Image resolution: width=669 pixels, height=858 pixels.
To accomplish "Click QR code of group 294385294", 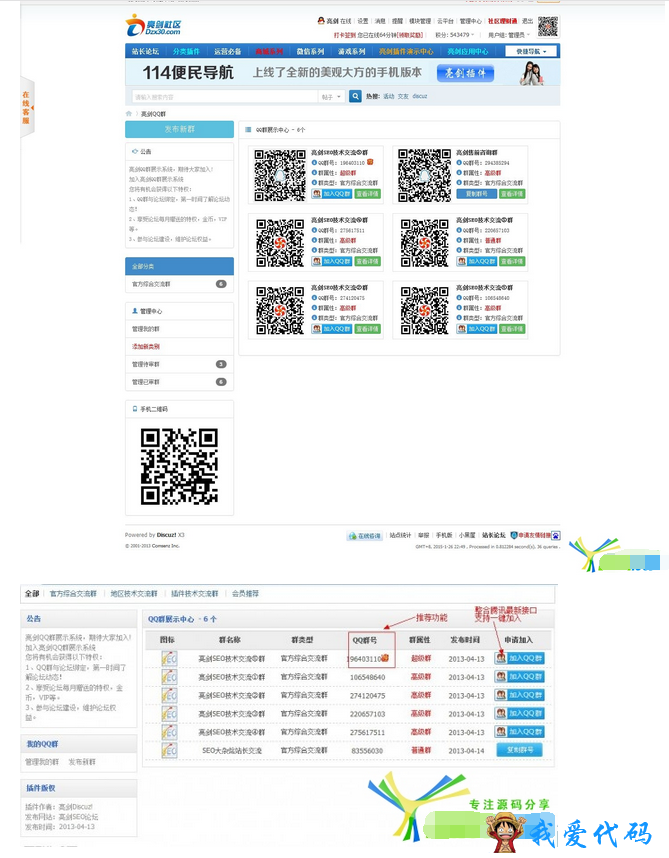I will tap(424, 175).
